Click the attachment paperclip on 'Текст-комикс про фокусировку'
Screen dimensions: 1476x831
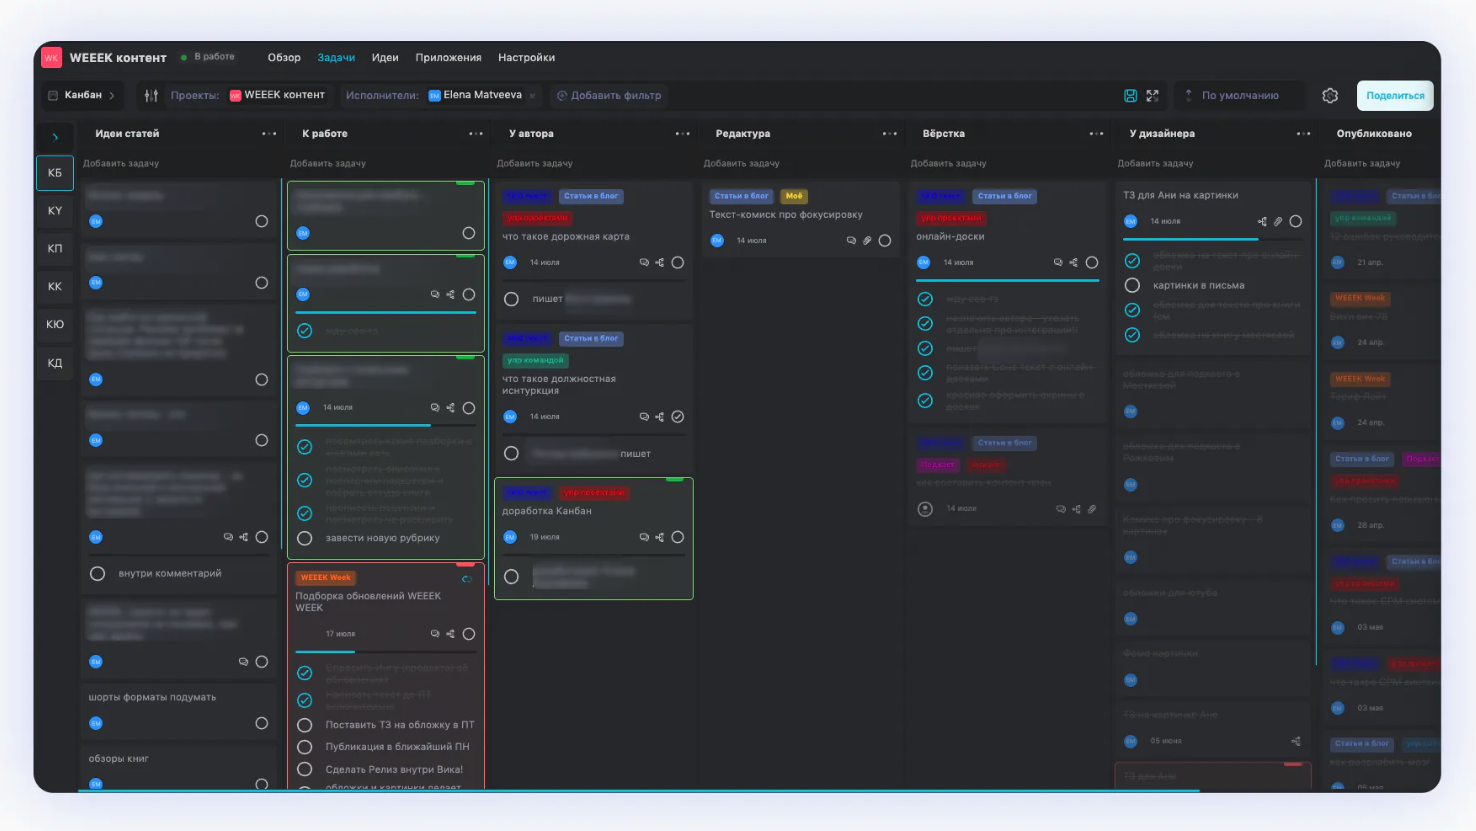click(867, 241)
